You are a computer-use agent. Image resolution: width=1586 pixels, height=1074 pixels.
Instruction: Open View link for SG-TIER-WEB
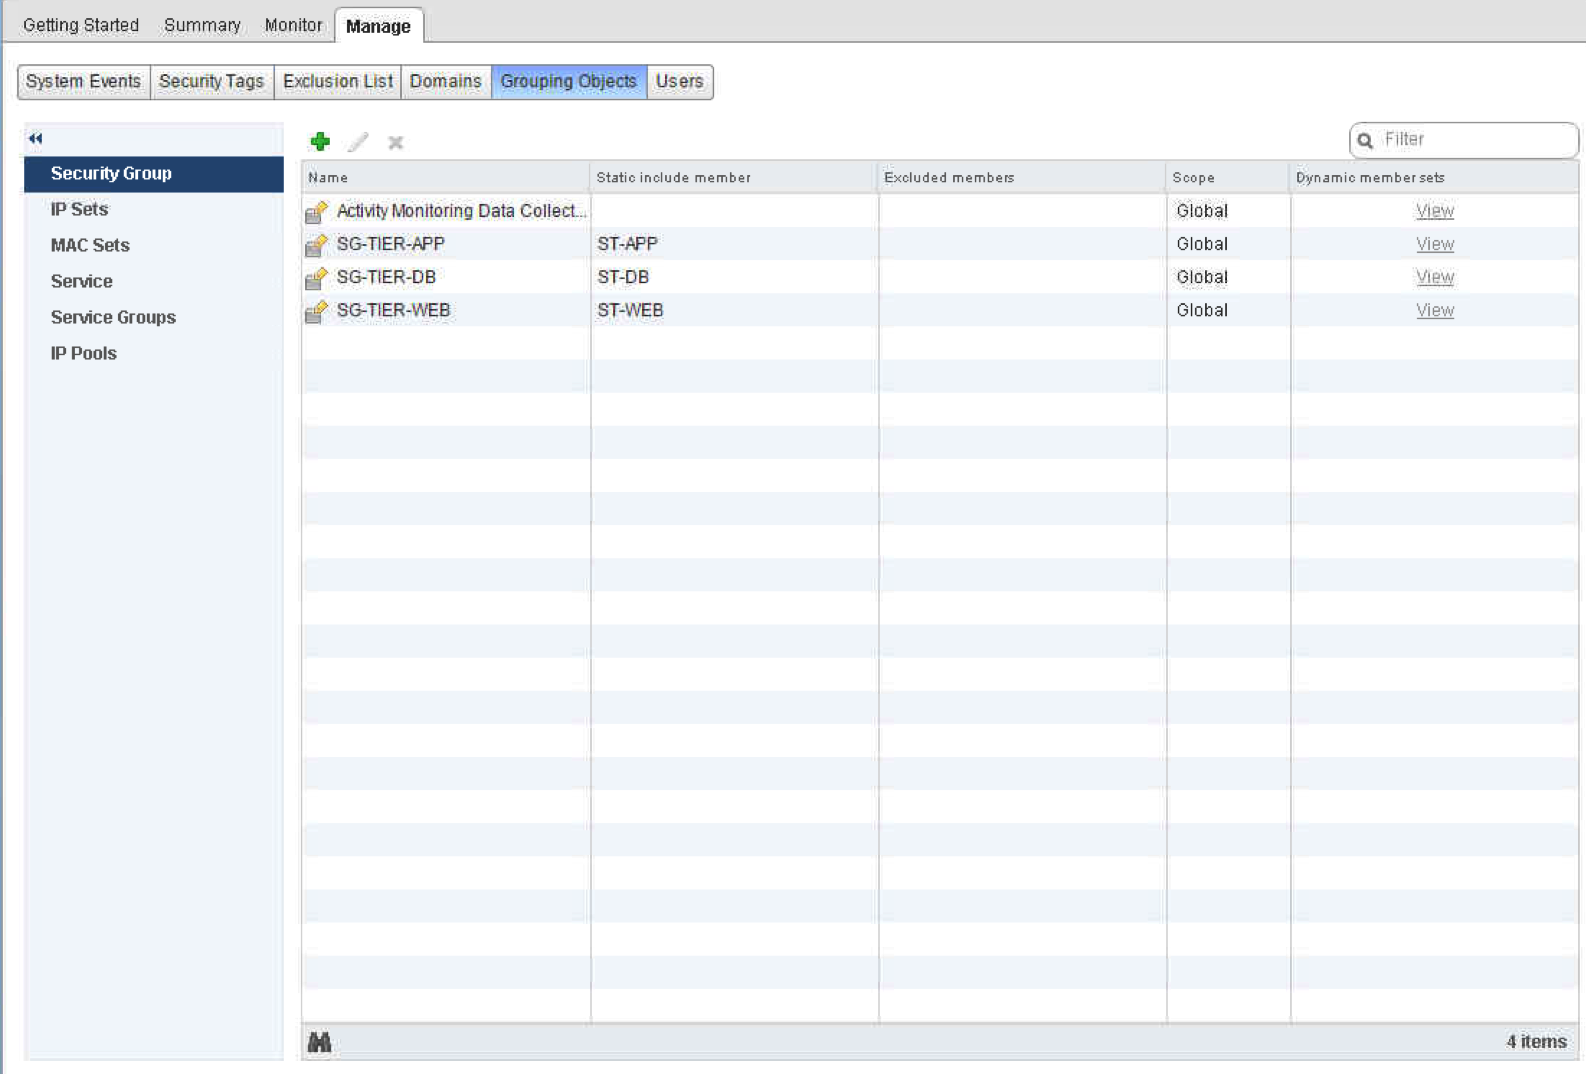(x=1434, y=310)
